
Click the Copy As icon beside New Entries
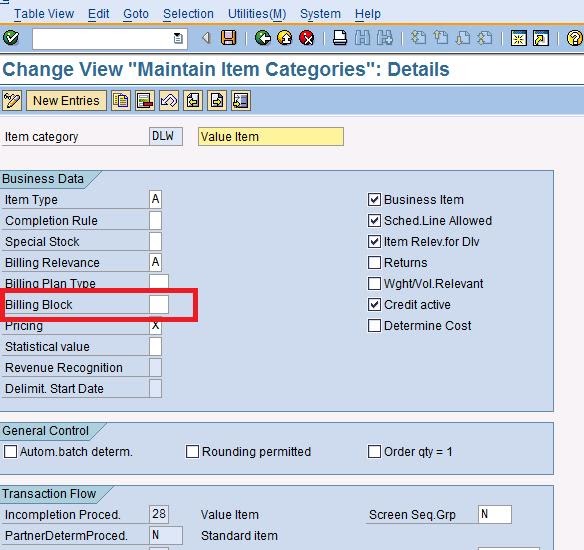click(x=121, y=101)
